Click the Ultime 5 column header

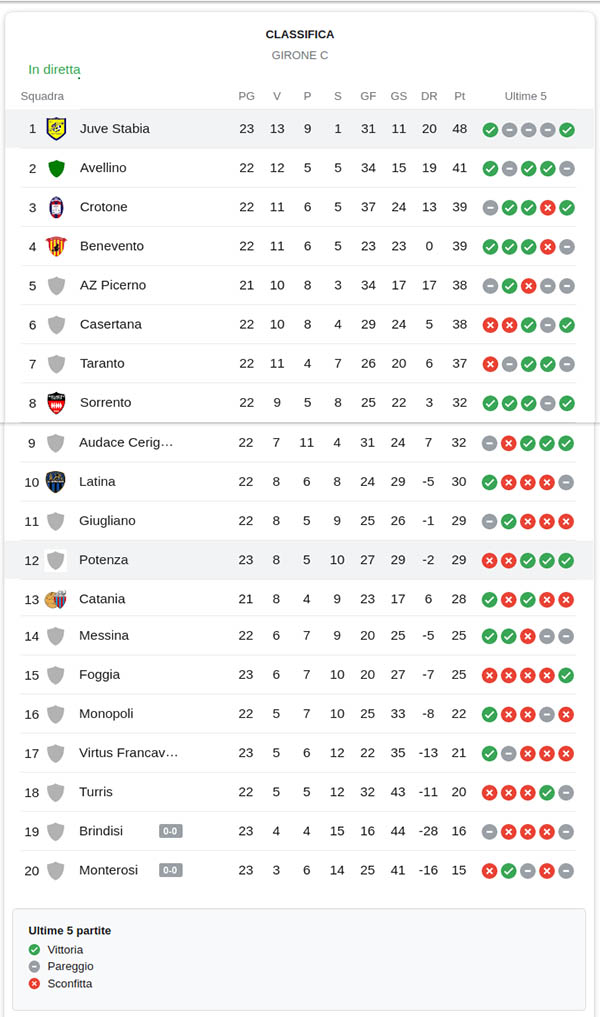click(x=526, y=97)
